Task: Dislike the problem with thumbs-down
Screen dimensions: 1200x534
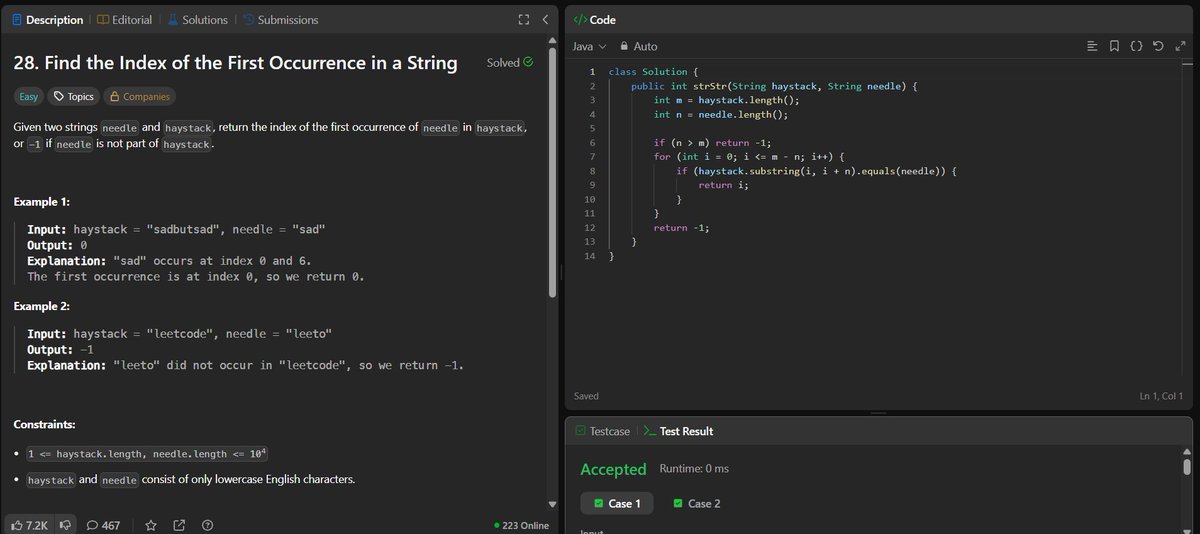Action: 65,525
